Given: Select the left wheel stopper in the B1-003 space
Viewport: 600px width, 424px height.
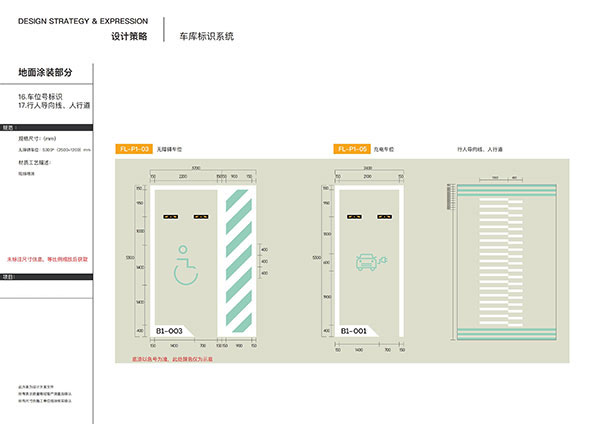Looking at the screenshot, I should coord(171,217).
